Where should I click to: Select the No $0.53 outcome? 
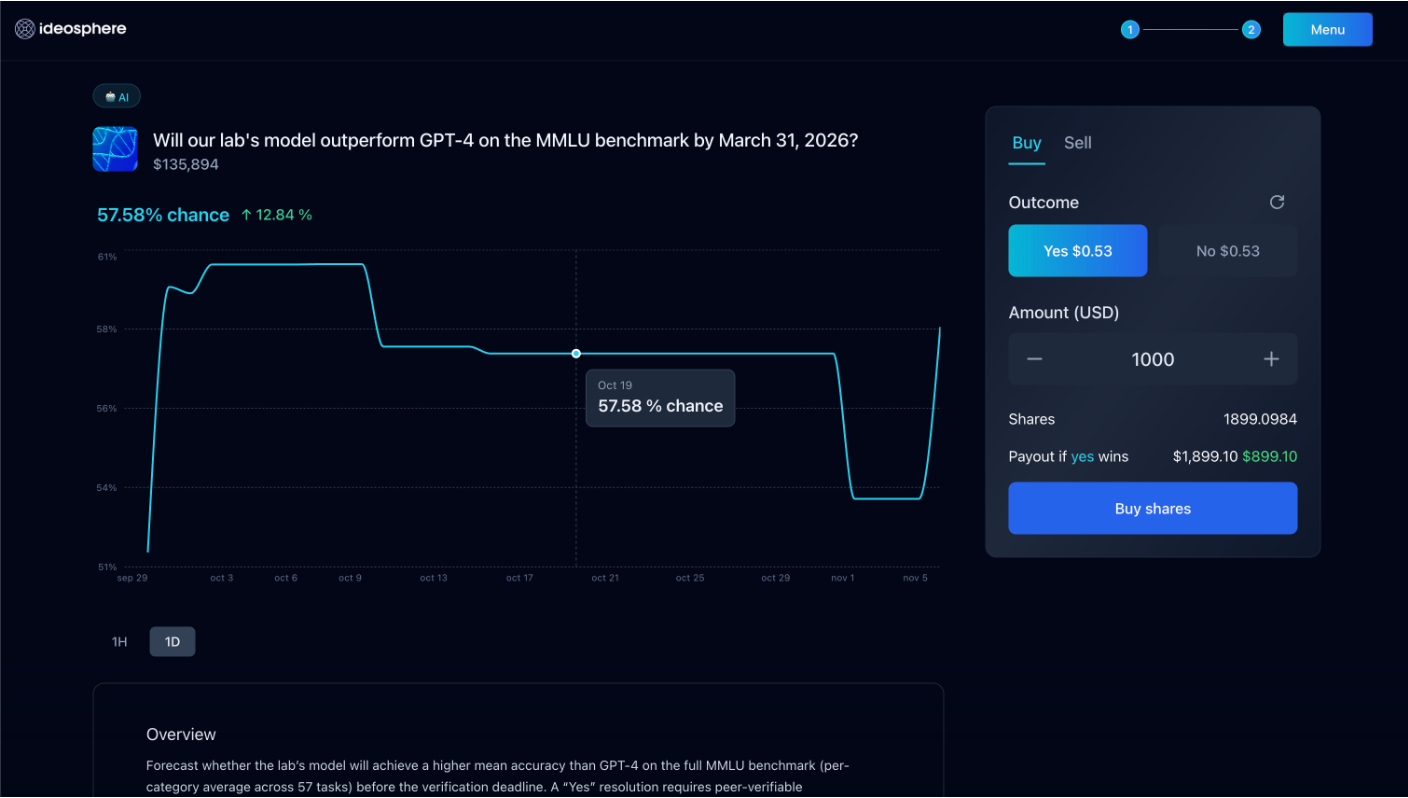point(1227,250)
